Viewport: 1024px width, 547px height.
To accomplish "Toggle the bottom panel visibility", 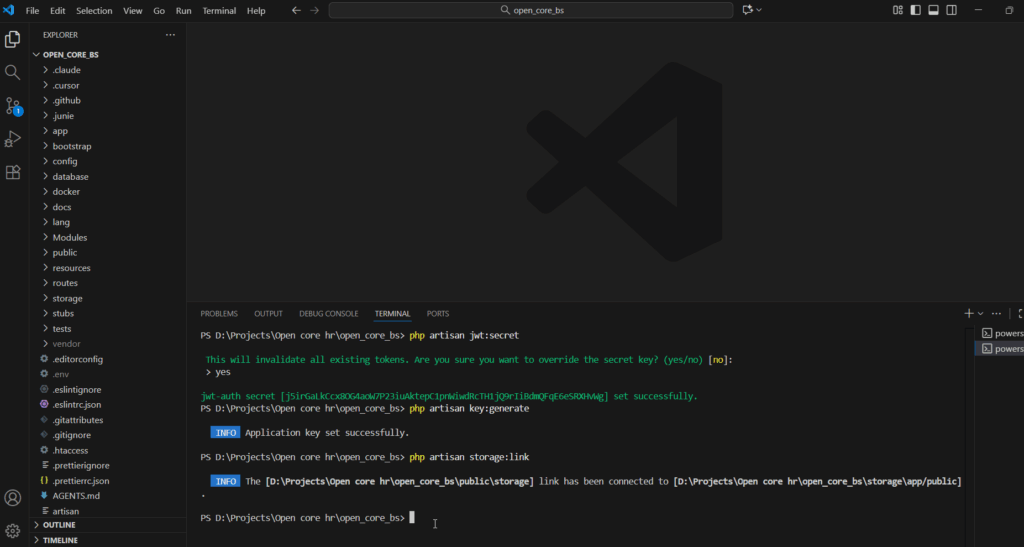I will [933, 10].
